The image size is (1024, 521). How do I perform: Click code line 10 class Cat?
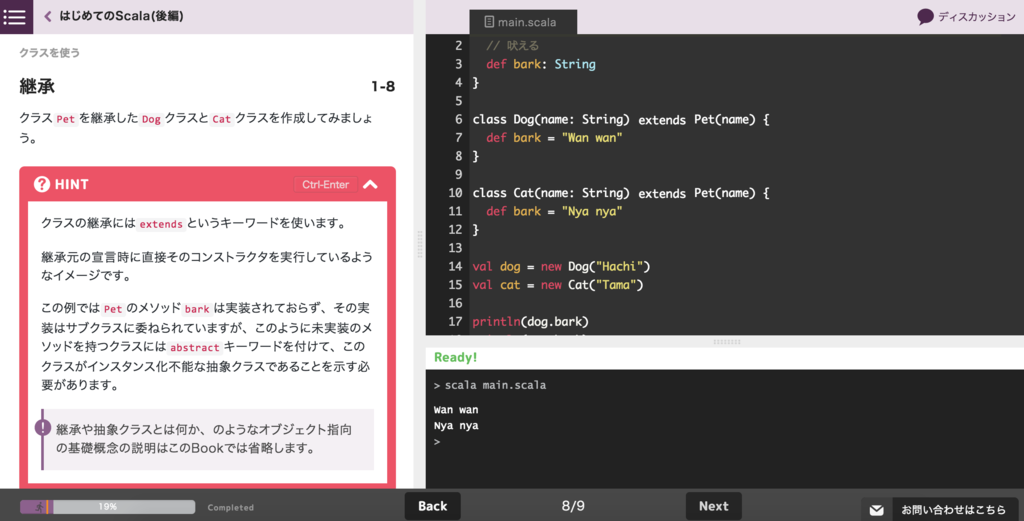click(620, 193)
